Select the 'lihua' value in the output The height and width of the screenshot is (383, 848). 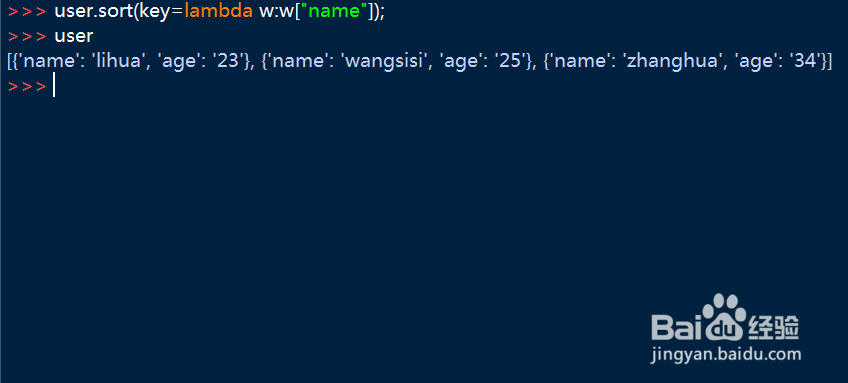(x=117, y=62)
